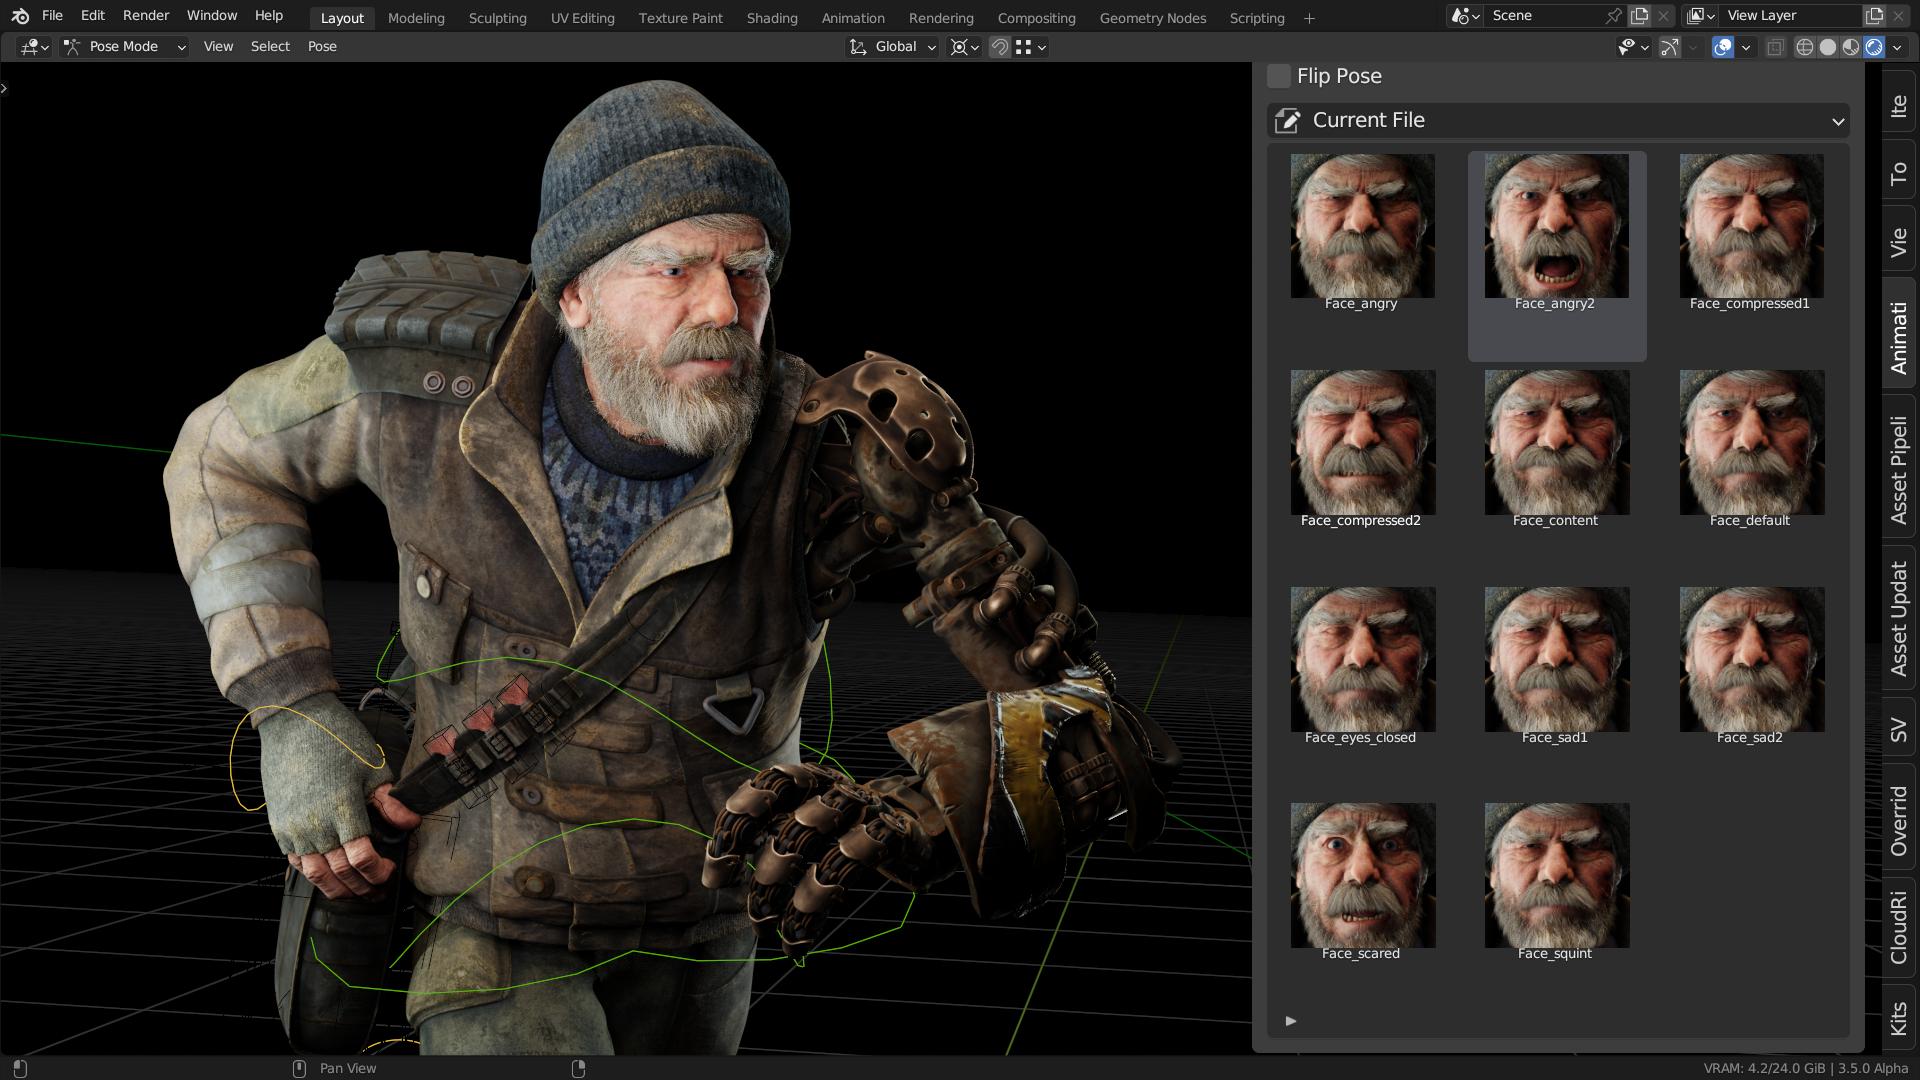Open the Pose Mode dropdown
Image resolution: width=1920 pixels, height=1080 pixels.
click(124, 47)
